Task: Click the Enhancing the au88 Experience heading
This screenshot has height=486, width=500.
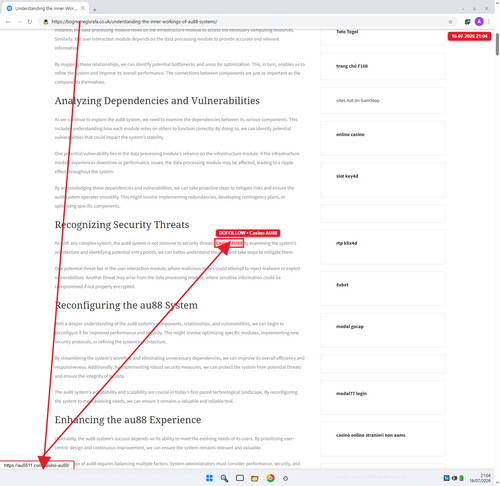Action: pos(128,420)
